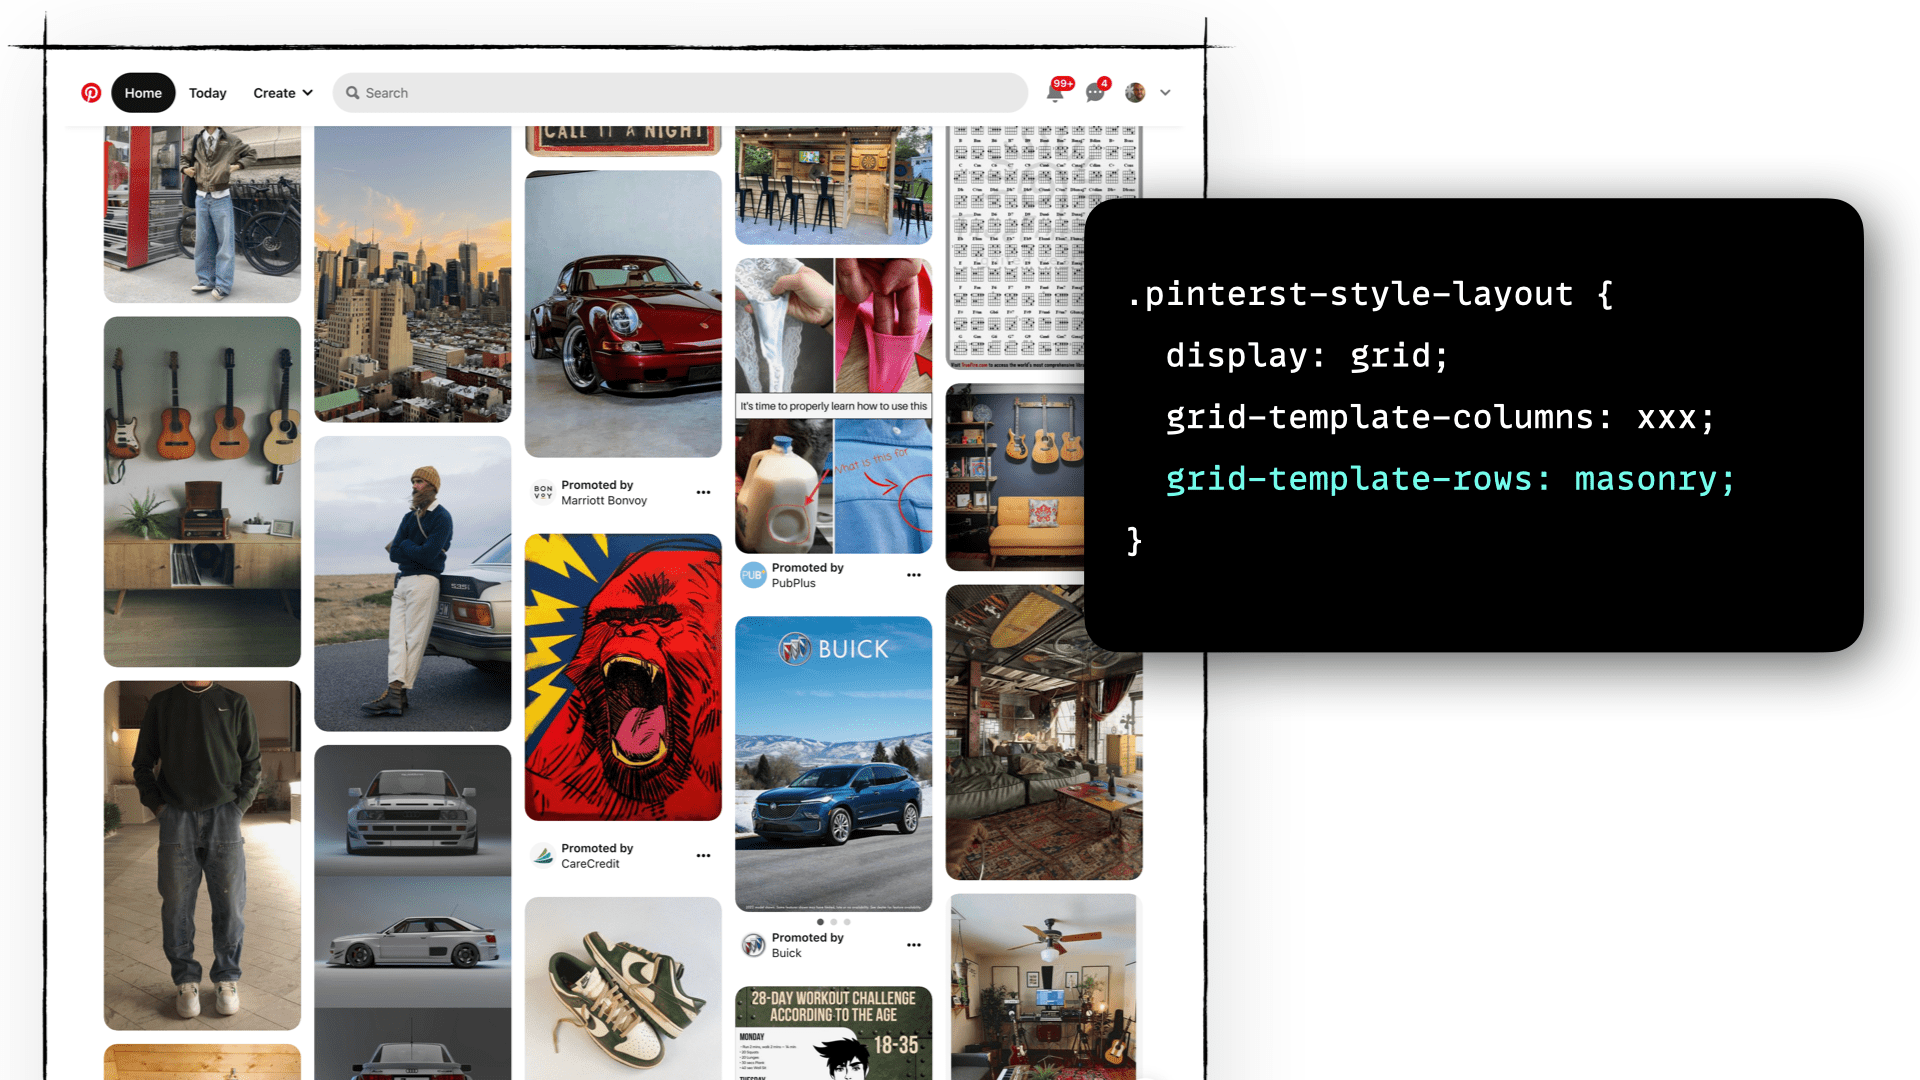Click the Marriott Bonvoy promoter link
The height and width of the screenshot is (1080, 1920).
click(x=603, y=500)
